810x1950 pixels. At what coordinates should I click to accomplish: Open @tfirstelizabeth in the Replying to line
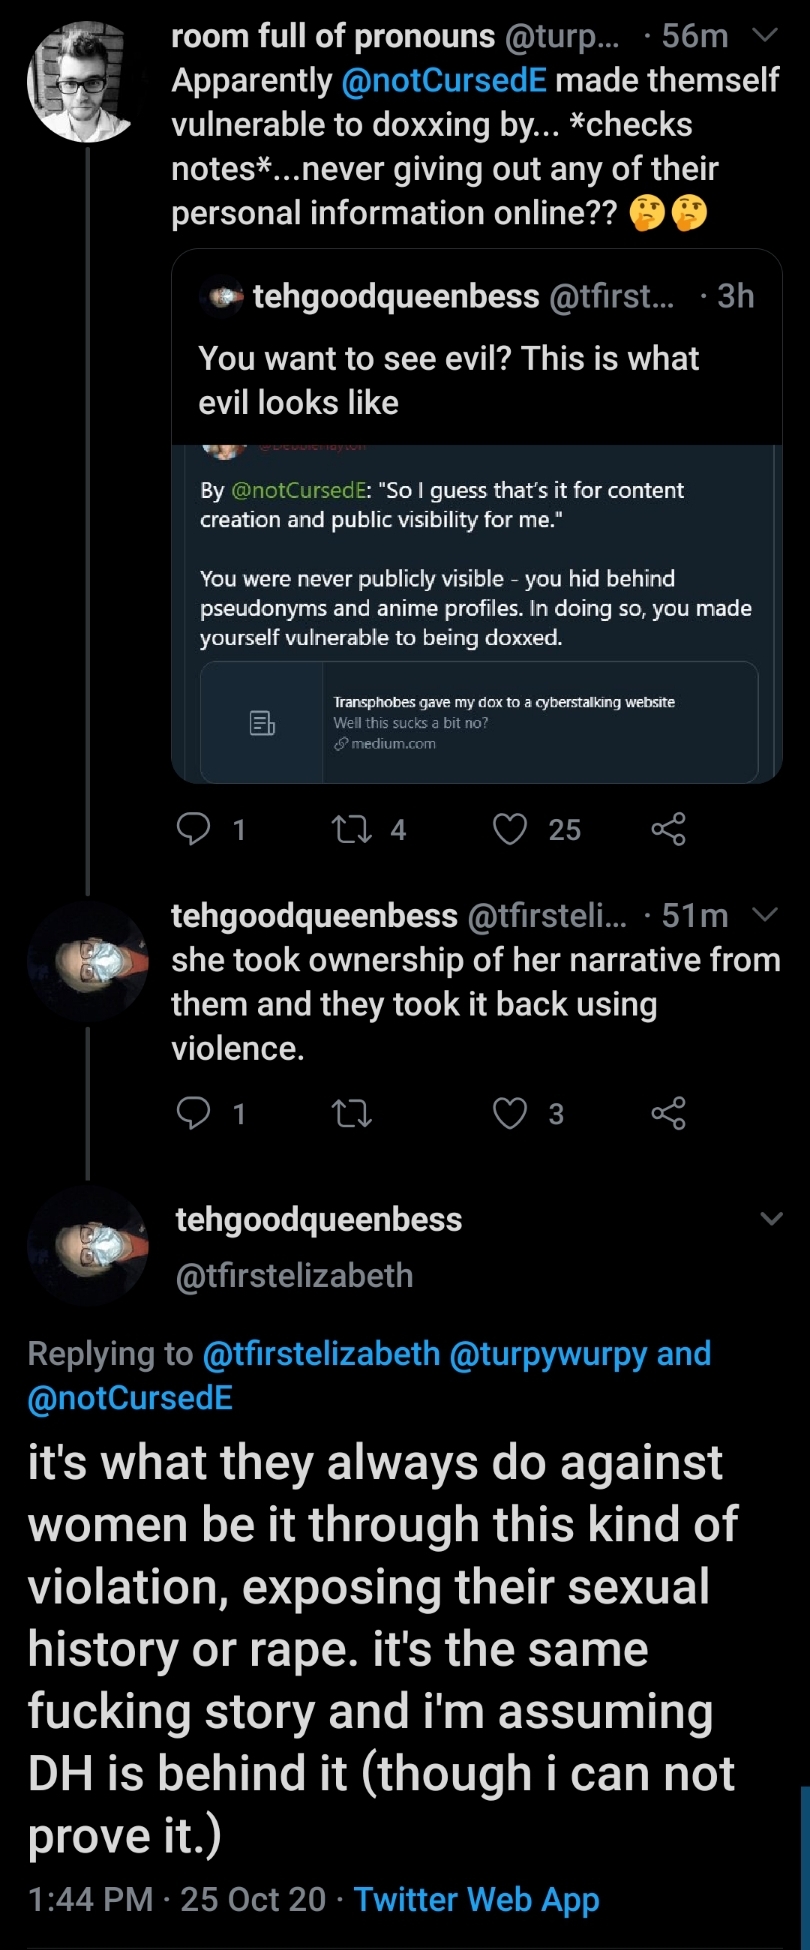[321, 1354]
